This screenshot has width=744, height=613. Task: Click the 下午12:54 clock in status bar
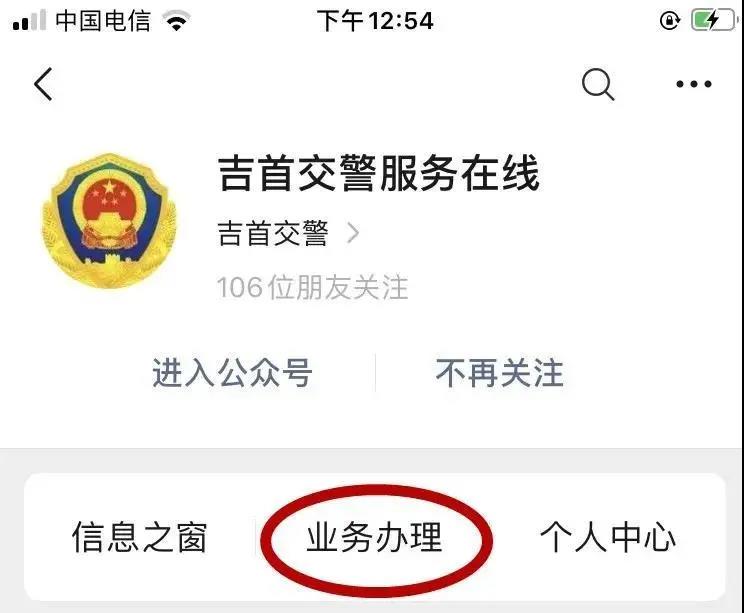click(x=375, y=21)
